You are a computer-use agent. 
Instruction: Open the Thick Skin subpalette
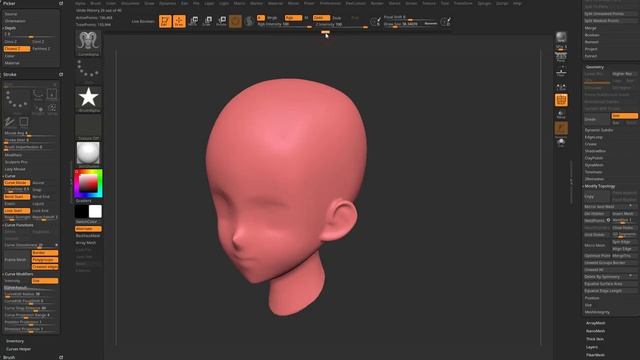coord(595,339)
